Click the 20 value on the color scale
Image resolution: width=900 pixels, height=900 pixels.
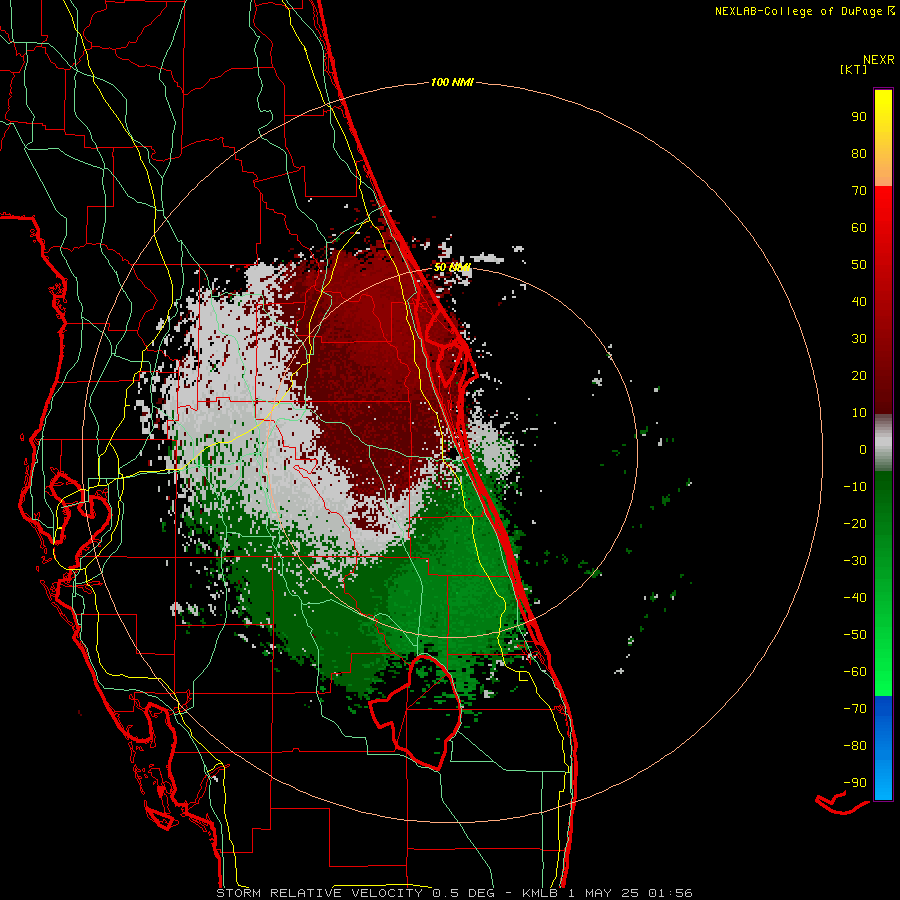coord(859,375)
